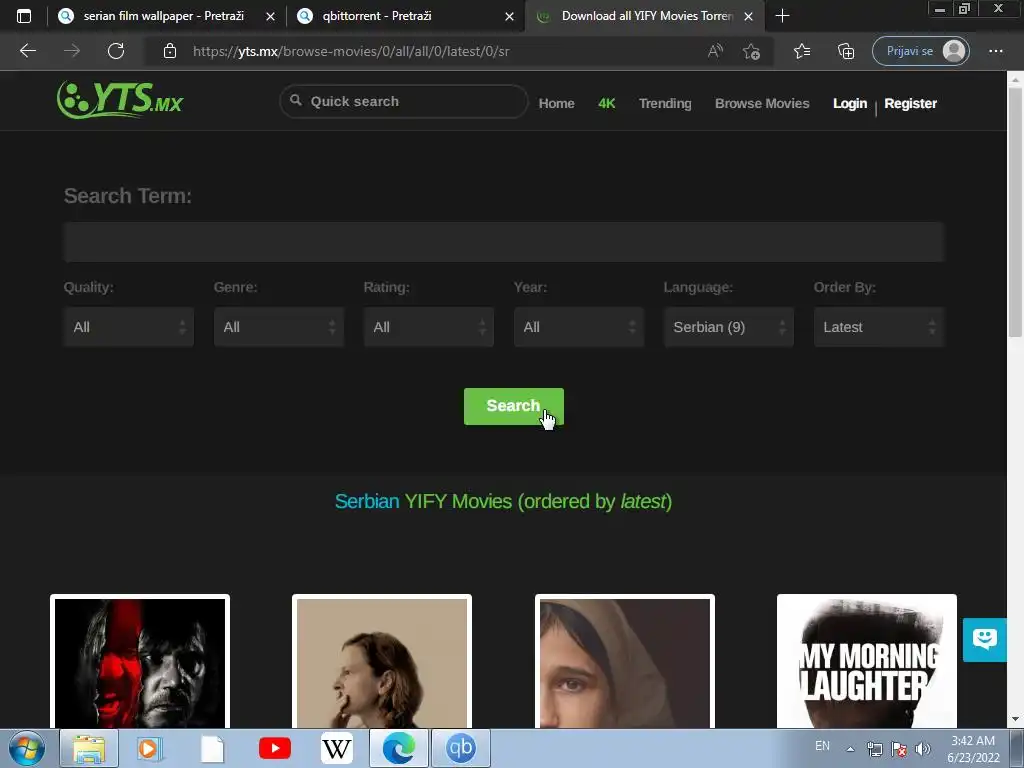This screenshot has height=768, width=1024.
Task: Click the Register link
Action: pos(910,103)
